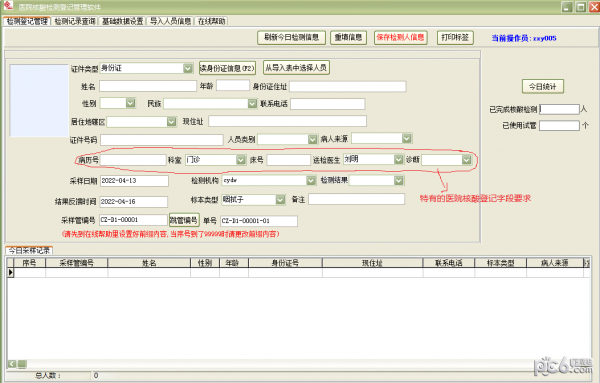Image resolution: width=600 pixels, height=383 pixels.
Task: Click the 床号 input field
Action: pos(289,160)
